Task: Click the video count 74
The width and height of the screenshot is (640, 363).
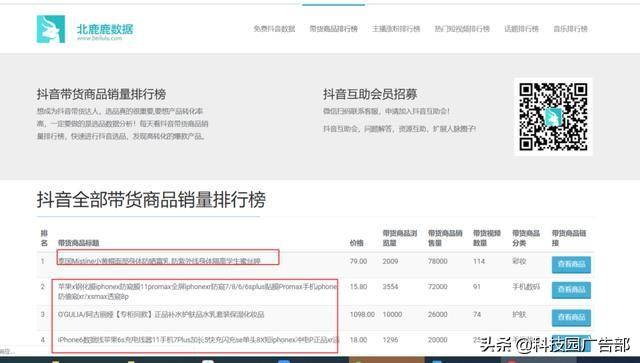Action: tap(477, 314)
